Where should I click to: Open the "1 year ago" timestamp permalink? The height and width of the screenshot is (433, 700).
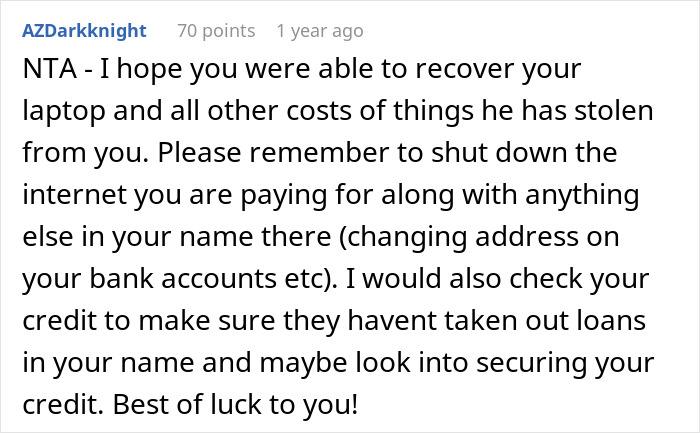tap(320, 31)
